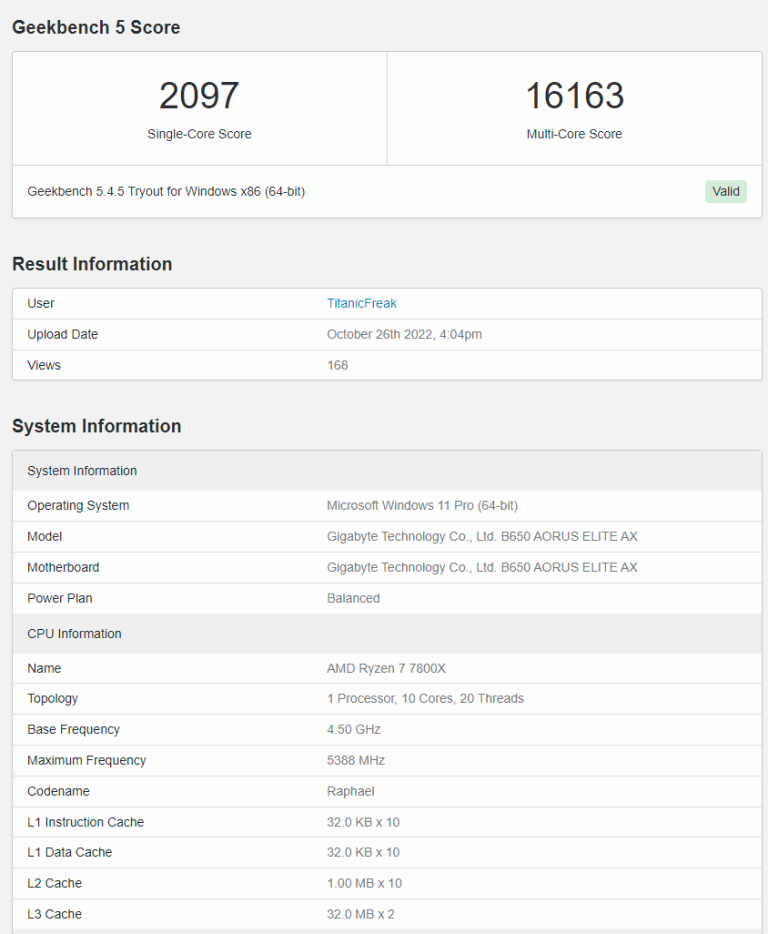The image size is (768, 934).
Task: Click the Codename row label
Action: (x=58, y=791)
